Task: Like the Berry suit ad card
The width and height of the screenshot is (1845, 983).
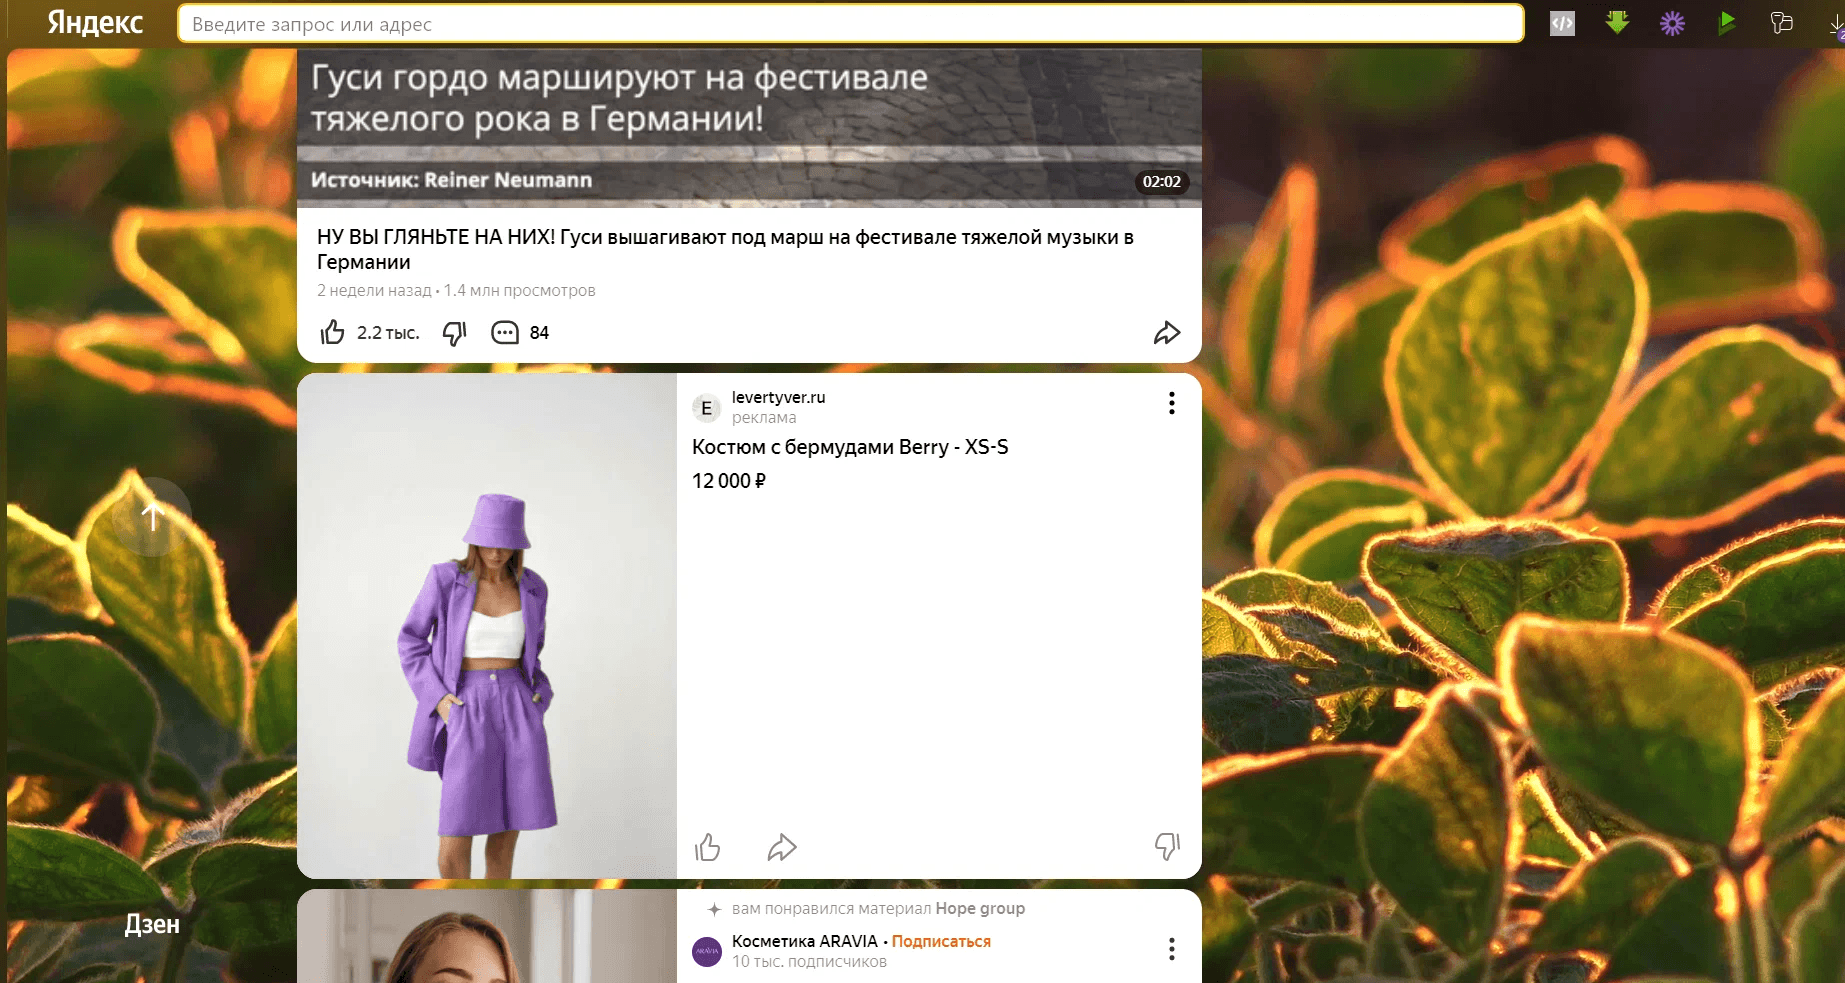Action: click(708, 847)
